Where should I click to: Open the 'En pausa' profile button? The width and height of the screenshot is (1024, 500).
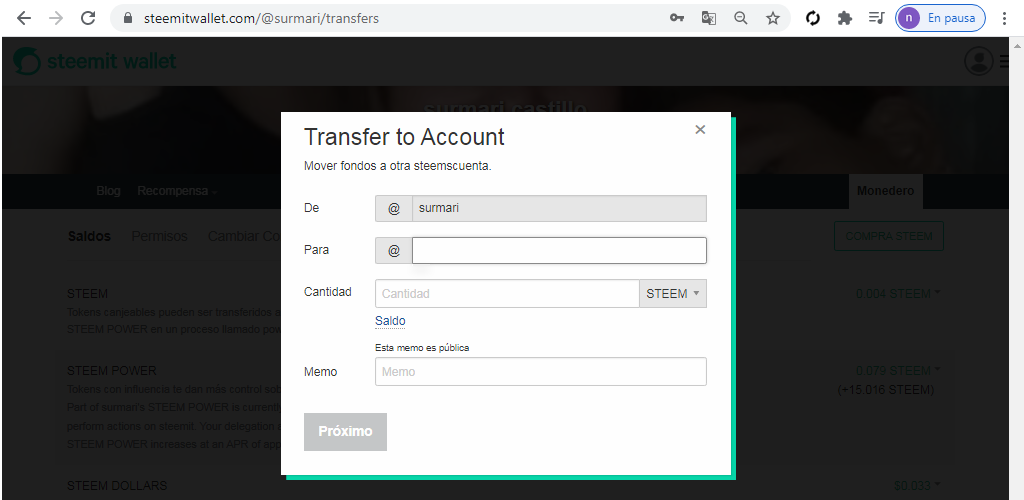940,18
